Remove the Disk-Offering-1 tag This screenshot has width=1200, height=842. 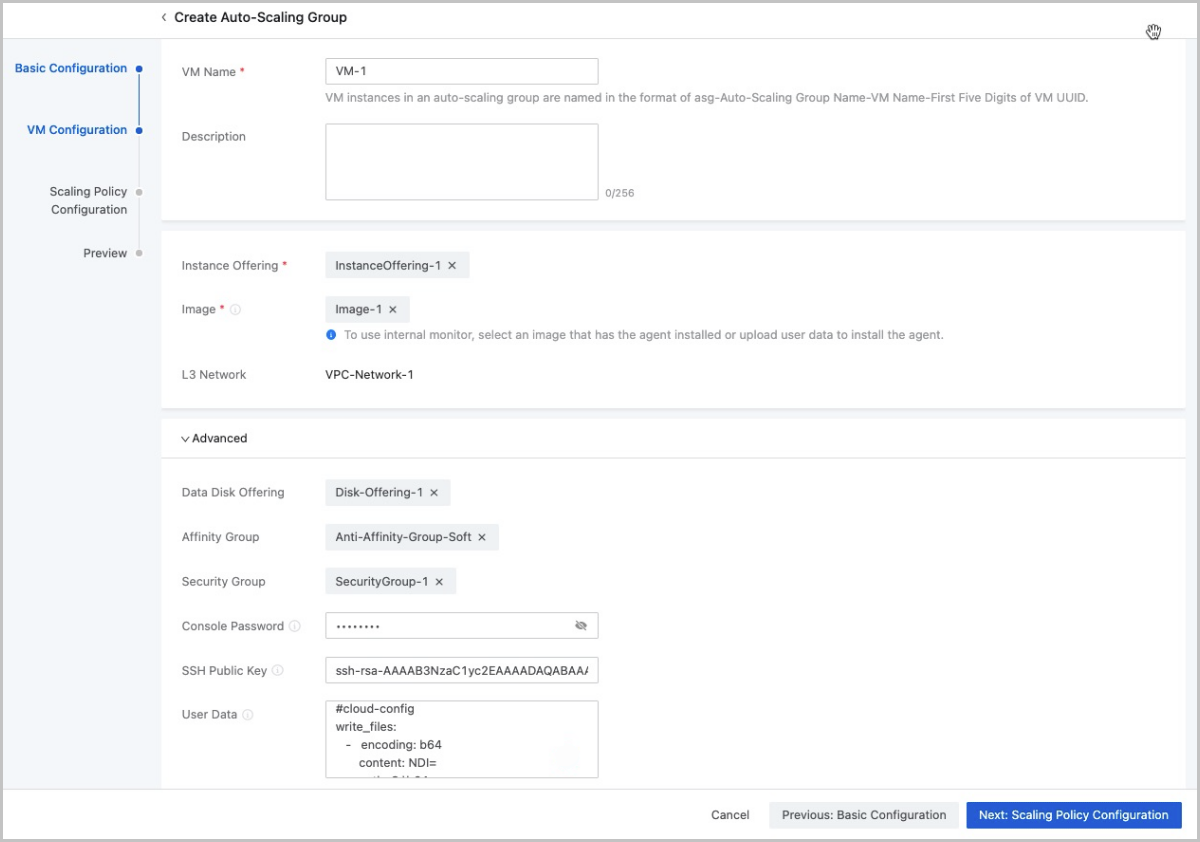click(434, 493)
